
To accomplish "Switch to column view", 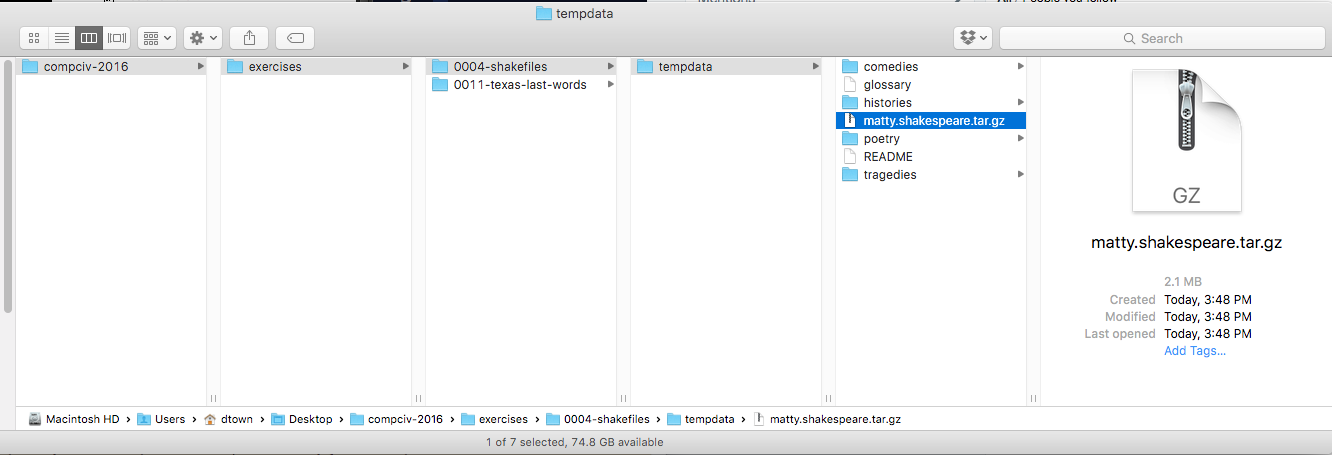I will 89,38.
